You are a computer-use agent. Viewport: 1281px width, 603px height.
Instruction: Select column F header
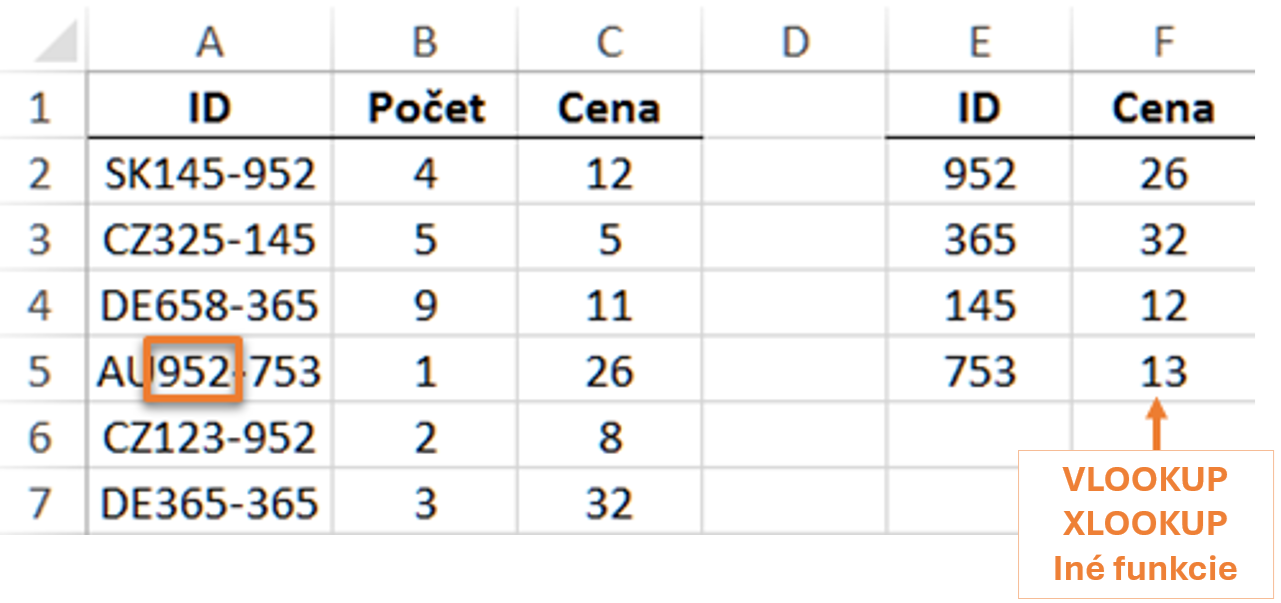[1163, 42]
